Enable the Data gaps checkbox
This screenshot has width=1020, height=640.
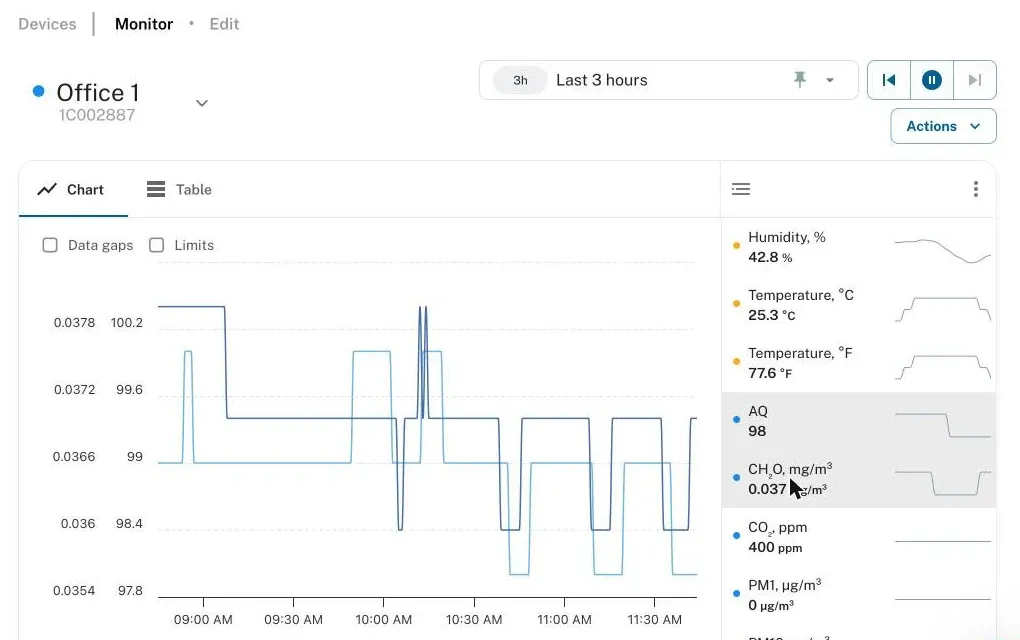click(50, 245)
